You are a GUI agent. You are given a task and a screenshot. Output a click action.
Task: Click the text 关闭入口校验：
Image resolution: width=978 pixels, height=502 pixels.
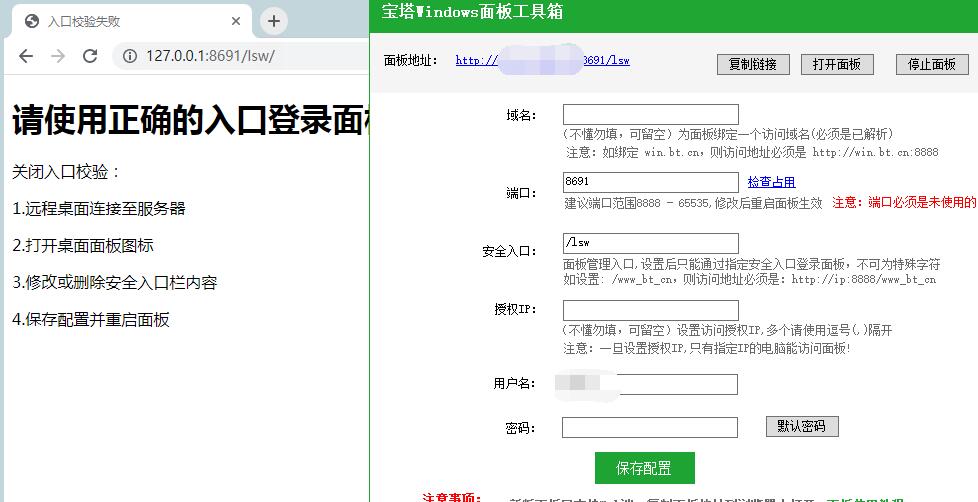[x=66, y=172]
